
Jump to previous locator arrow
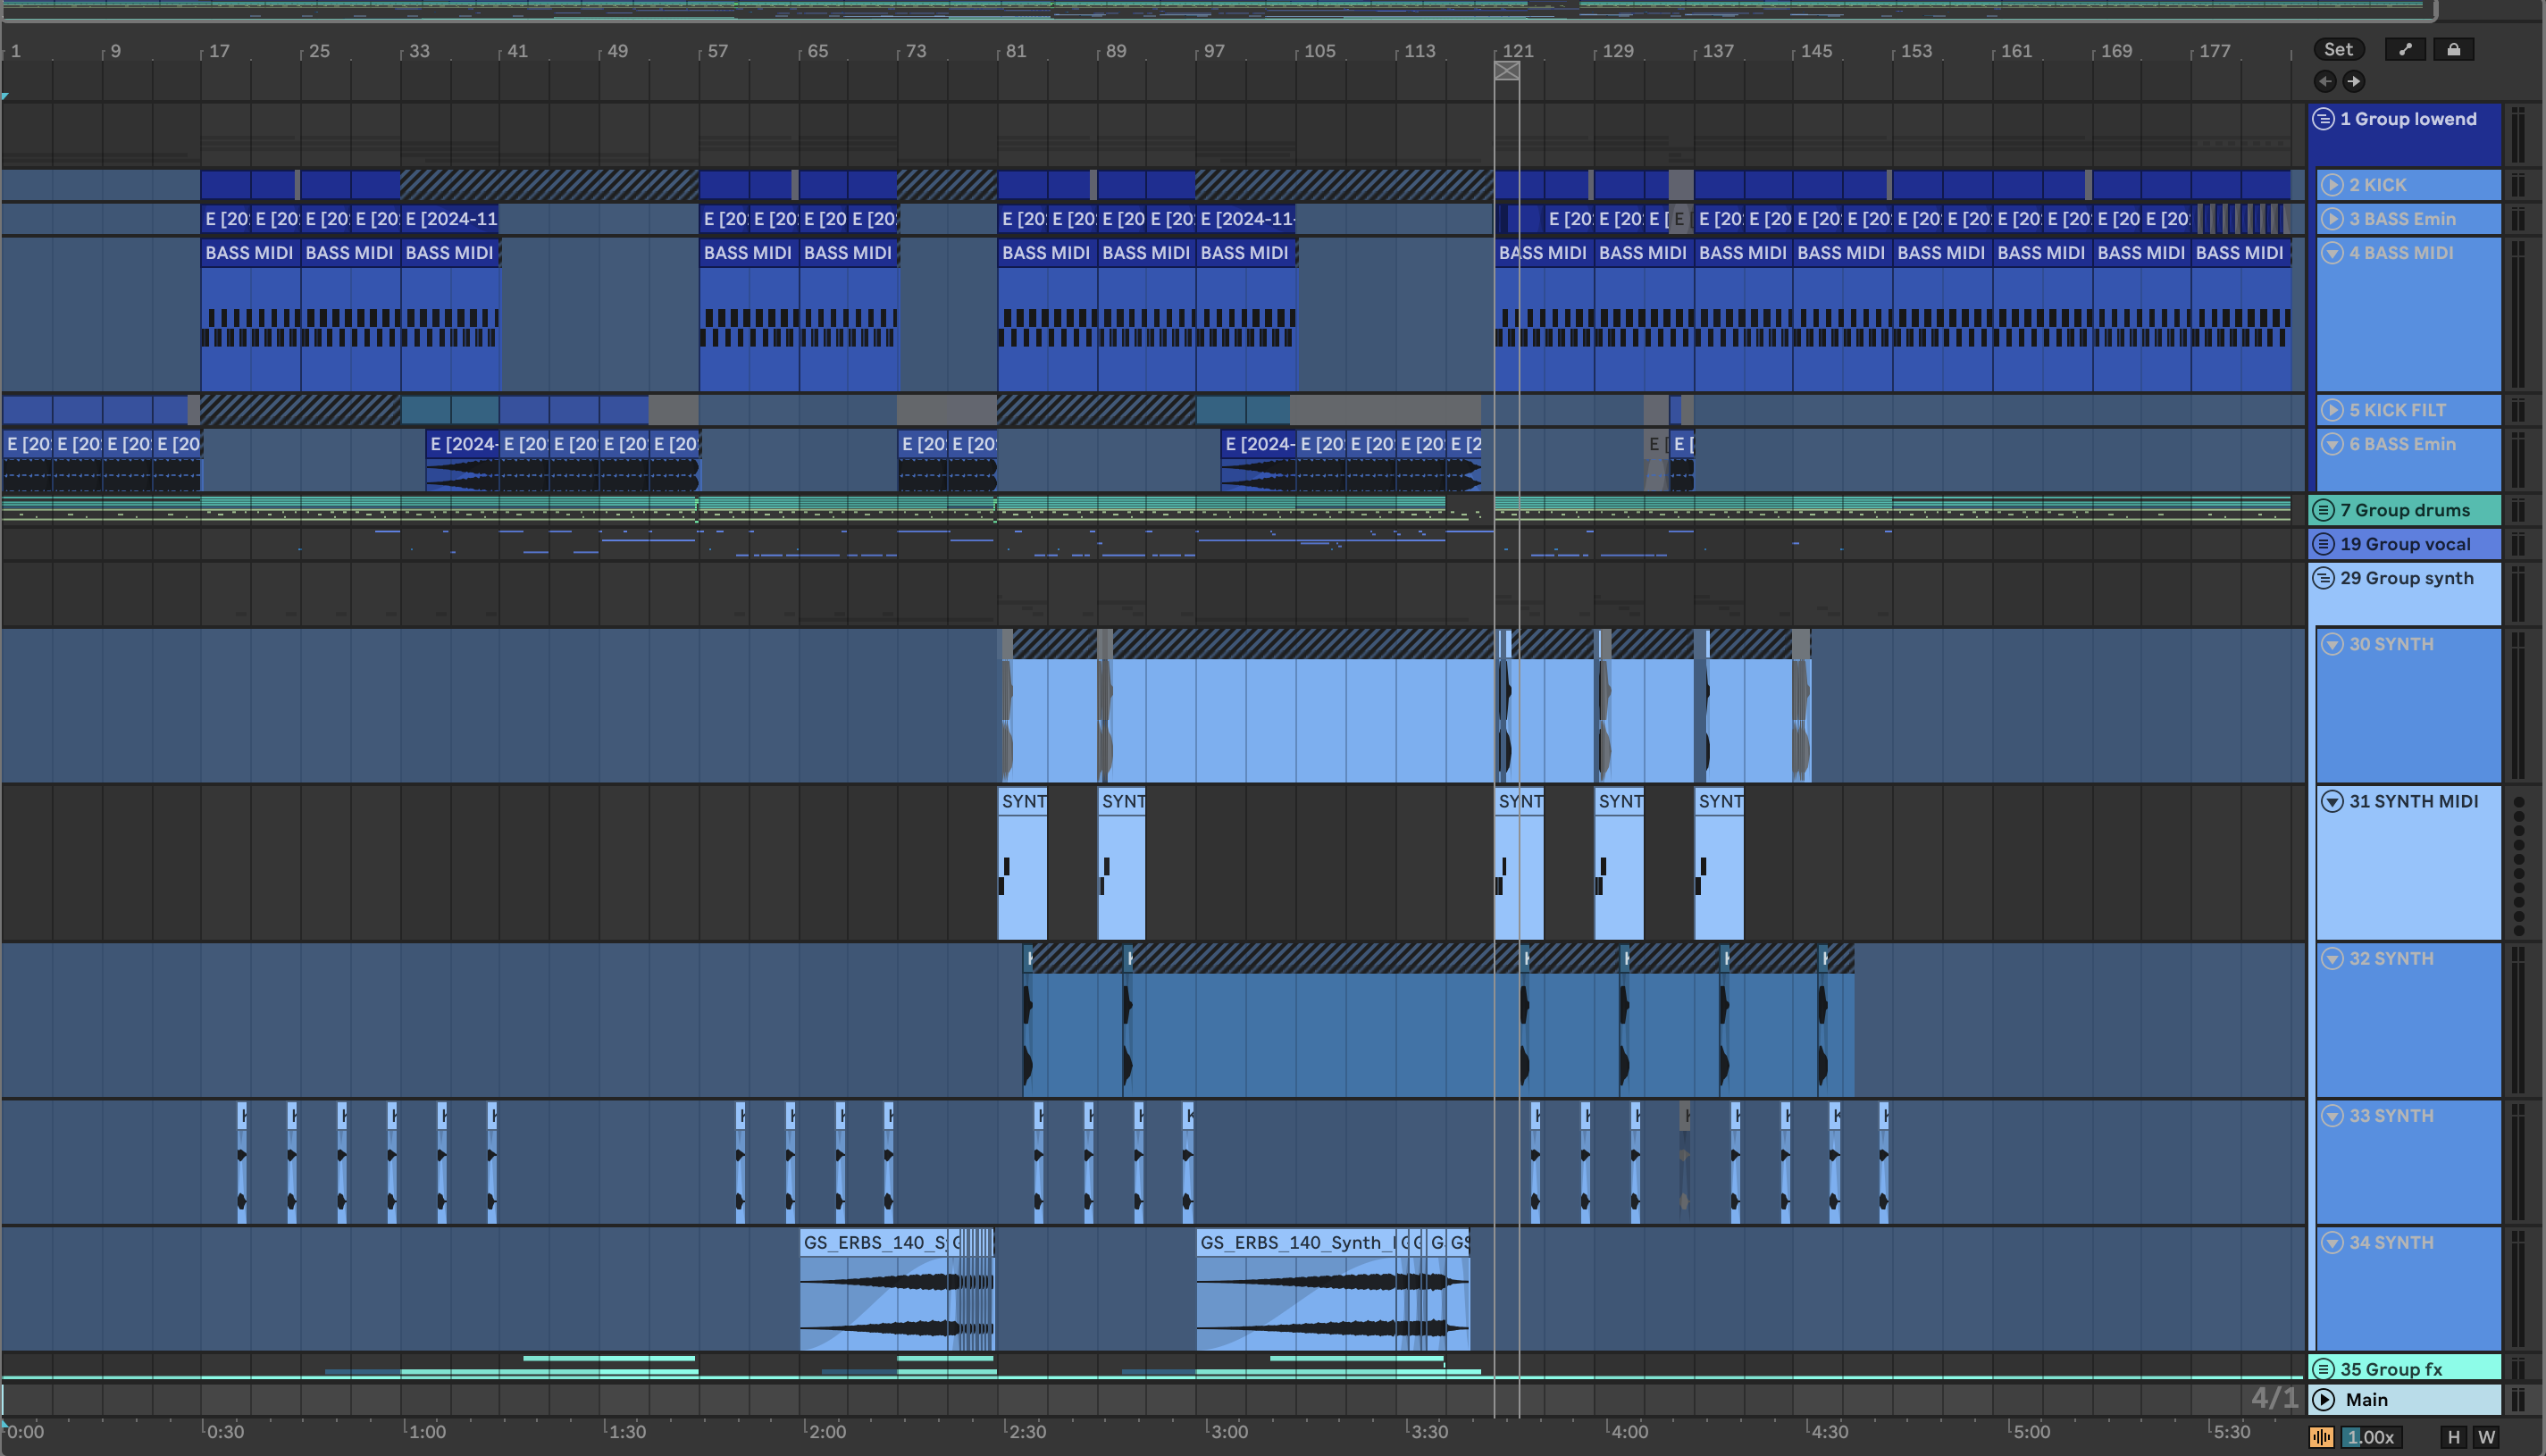click(2325, 81)
